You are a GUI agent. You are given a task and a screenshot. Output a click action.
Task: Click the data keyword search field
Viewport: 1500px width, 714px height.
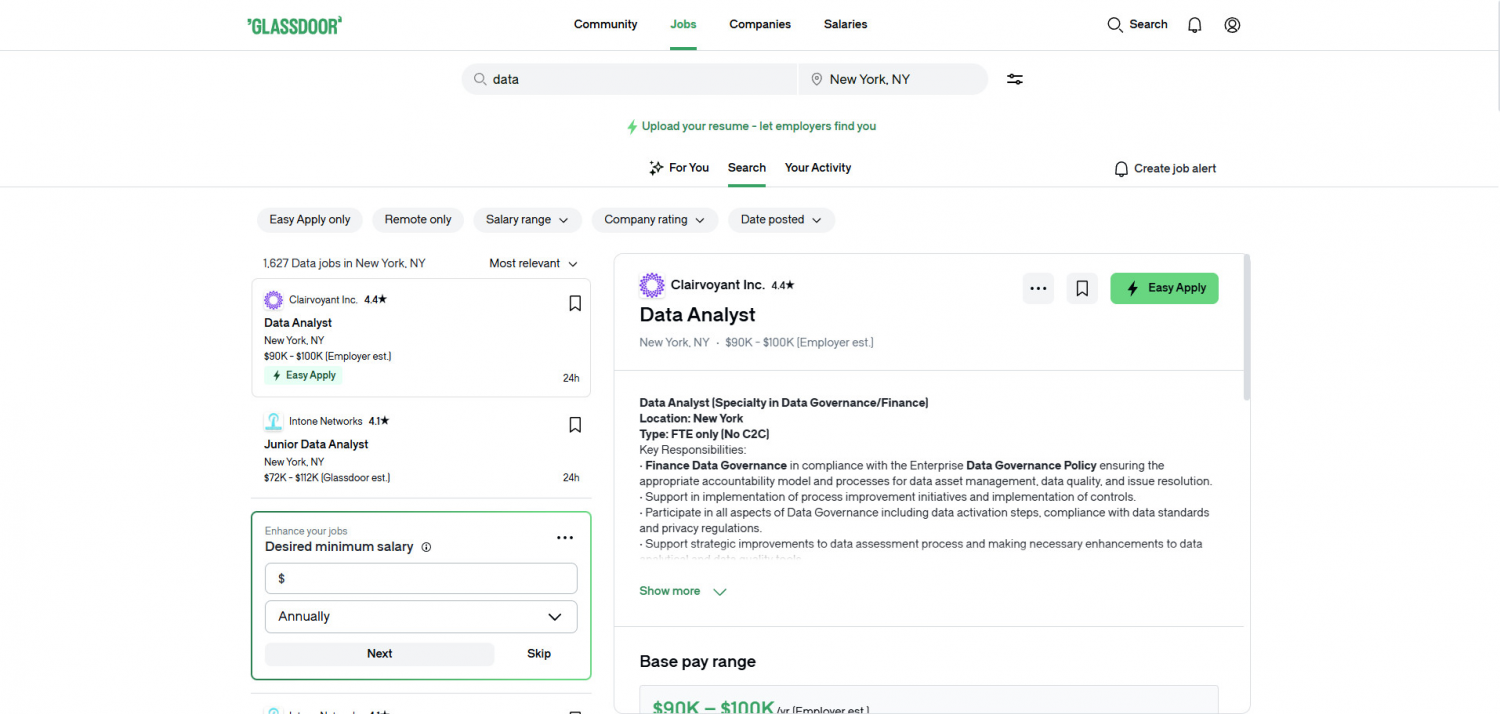coord(630,79)
